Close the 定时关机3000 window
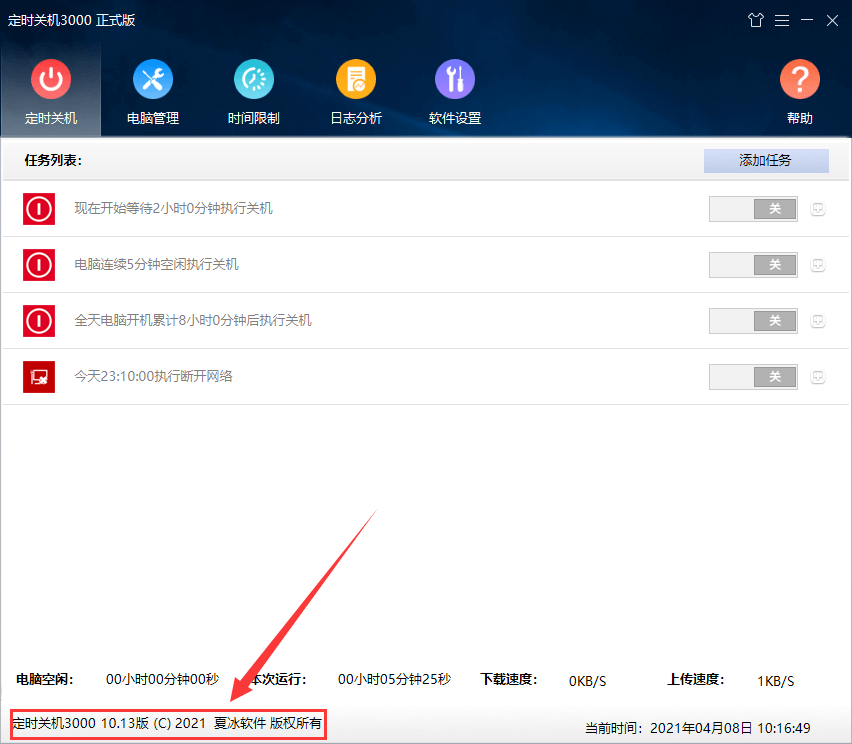This screenshot has width=852, height=744. (x=832, y=21)
